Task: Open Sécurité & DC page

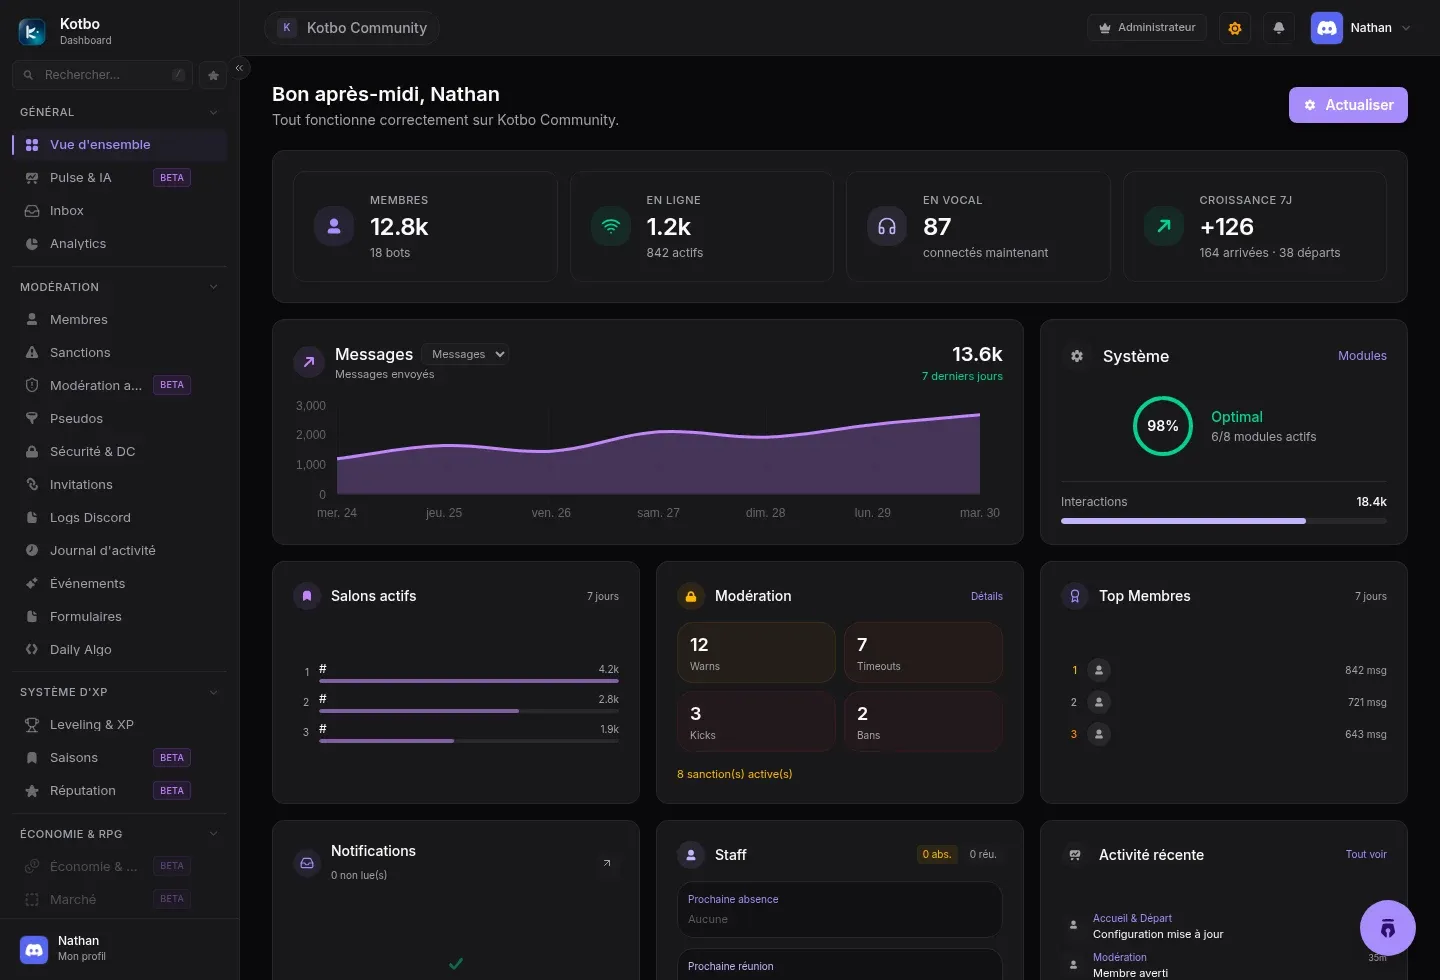Action: point(120,452)
